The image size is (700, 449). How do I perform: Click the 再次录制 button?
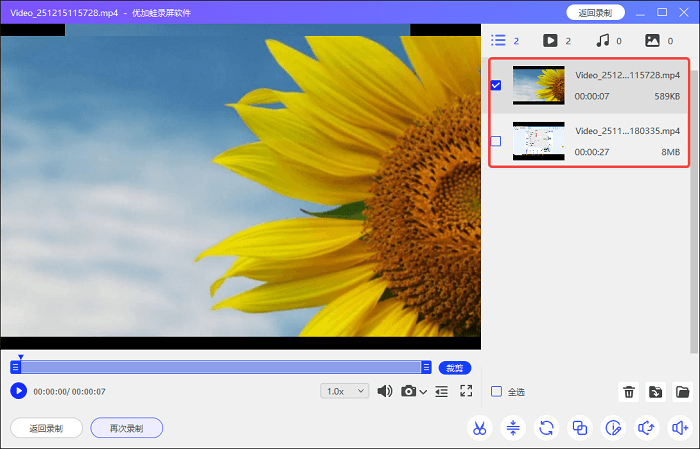coord(126,428)
